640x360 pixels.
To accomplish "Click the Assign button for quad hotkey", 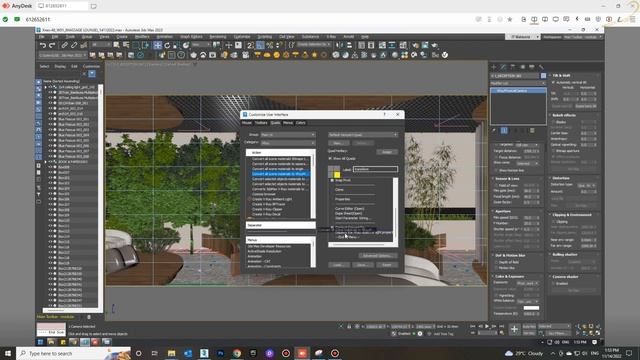I will (x=387, y=152).
